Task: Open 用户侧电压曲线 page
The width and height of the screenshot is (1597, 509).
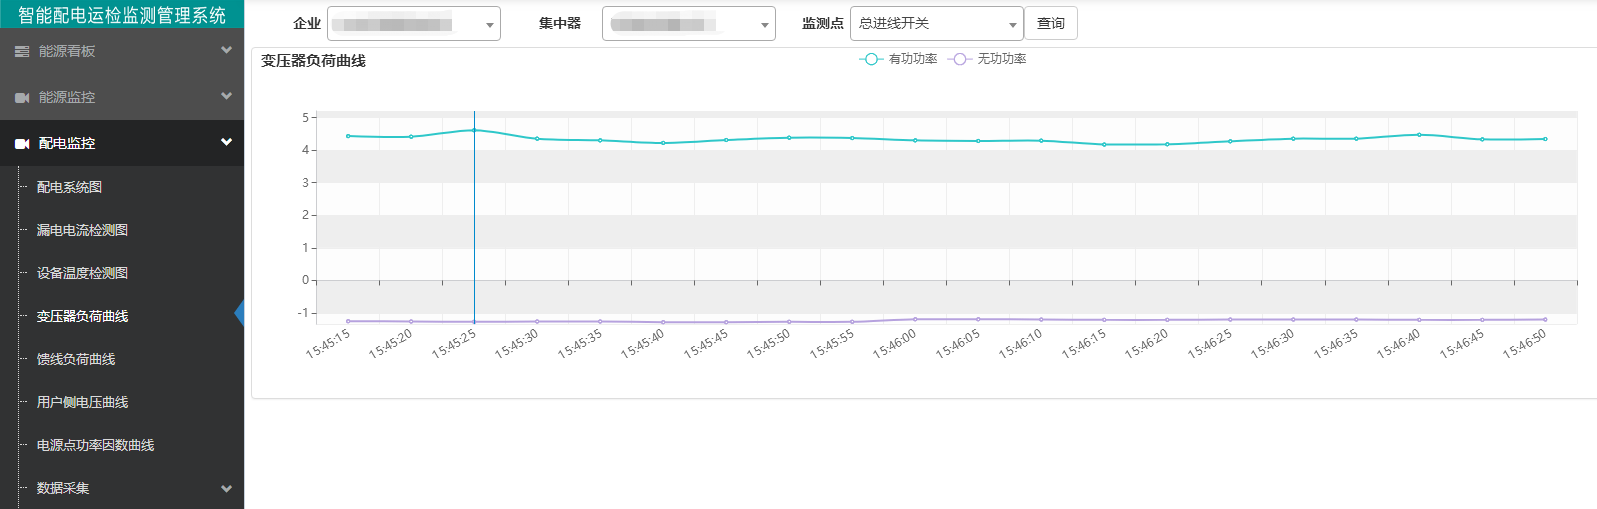Action: click(x=82, y=402)
